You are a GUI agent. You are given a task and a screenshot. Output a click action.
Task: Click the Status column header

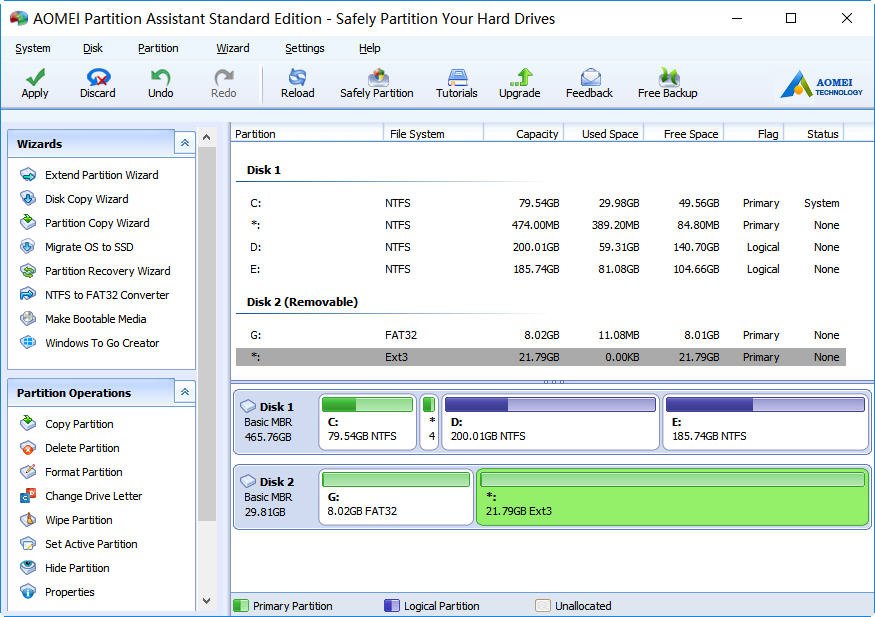(x=815, y=134)
